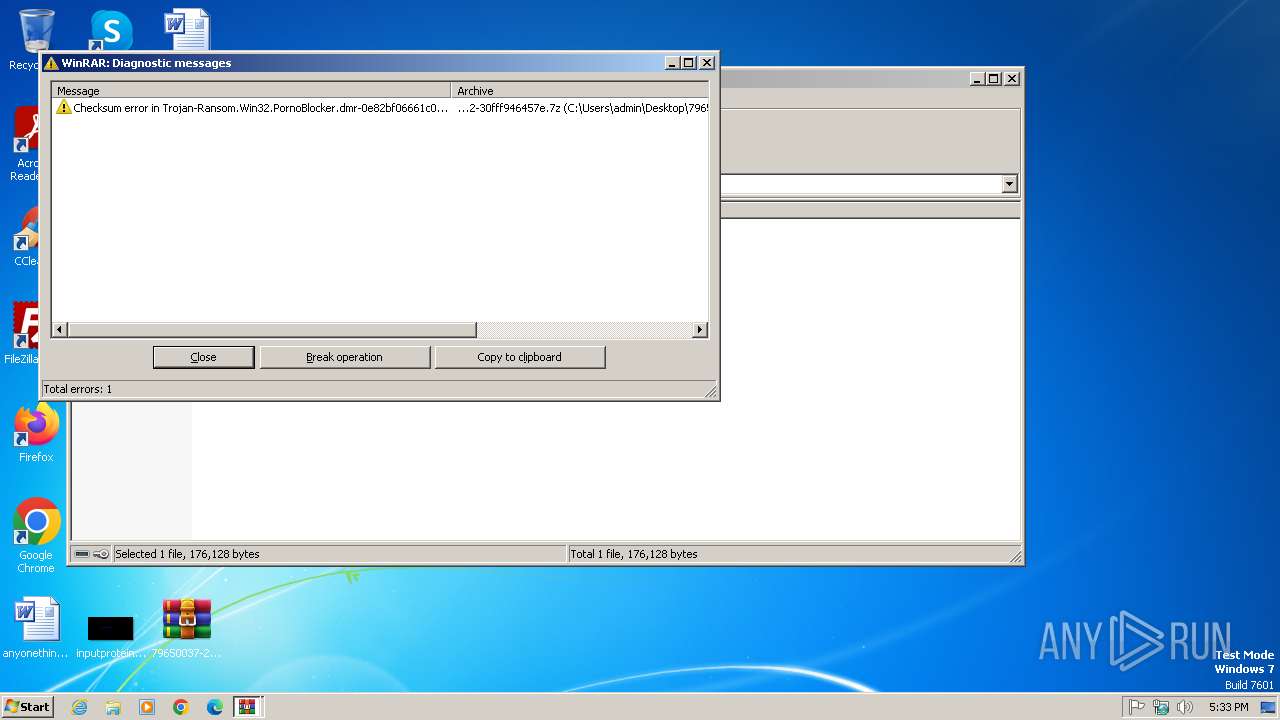This screenshot has height=720, width=1280.
Task: Minimize the WinRAR Diagnostic messages window
Action: pyautogui.click(x=672, y=63)
